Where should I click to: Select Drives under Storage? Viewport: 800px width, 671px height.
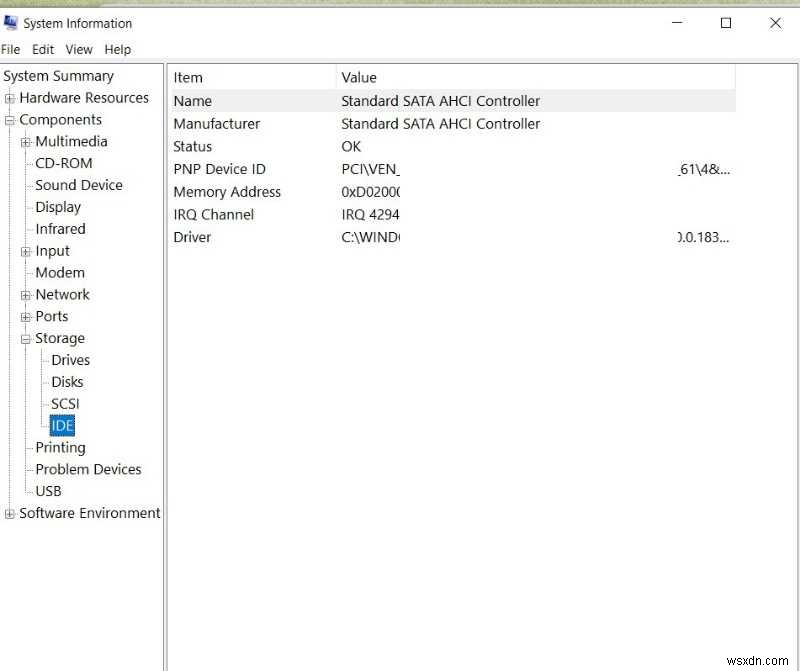tap(69, 359)
